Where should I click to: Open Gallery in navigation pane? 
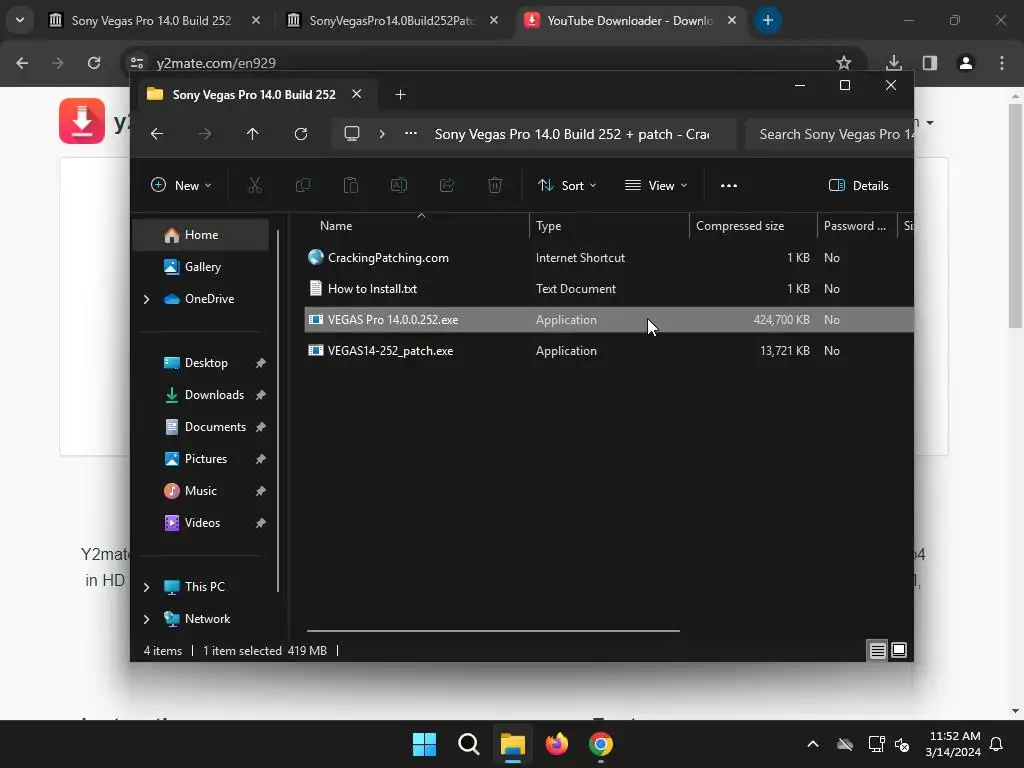point(201,266)
